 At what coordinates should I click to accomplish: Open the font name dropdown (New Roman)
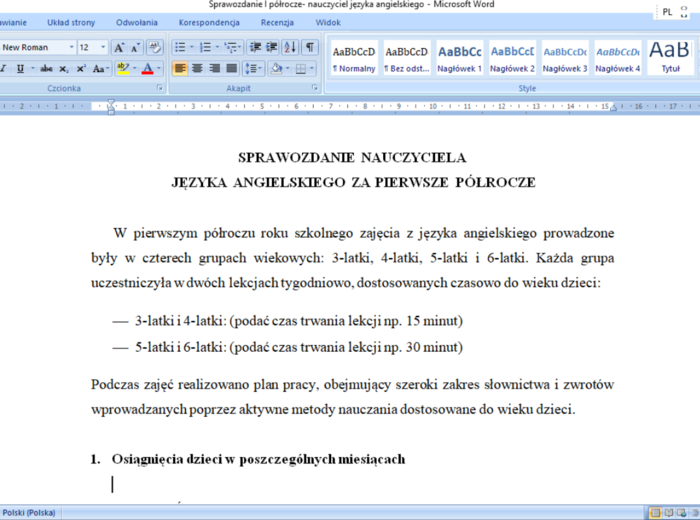[71, 47]
